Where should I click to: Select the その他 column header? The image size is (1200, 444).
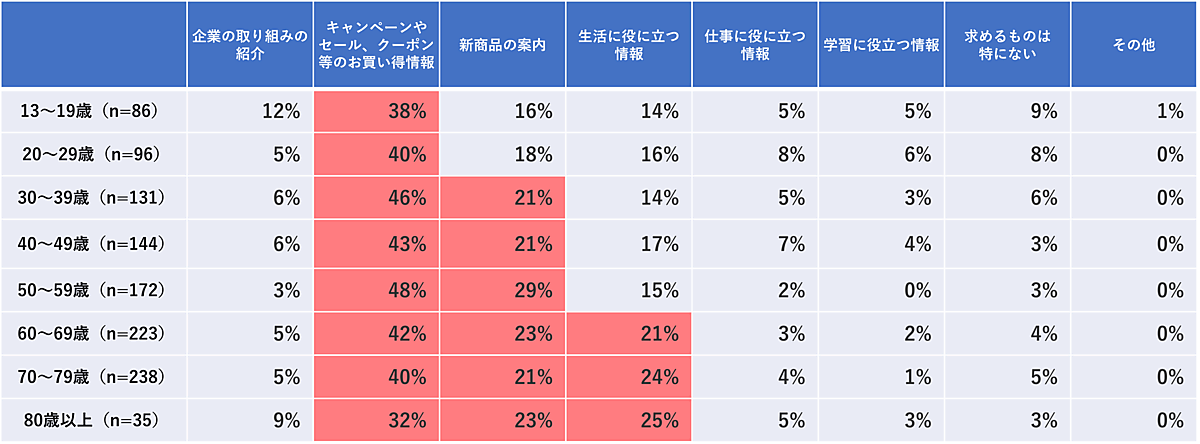click(1134, 46)
